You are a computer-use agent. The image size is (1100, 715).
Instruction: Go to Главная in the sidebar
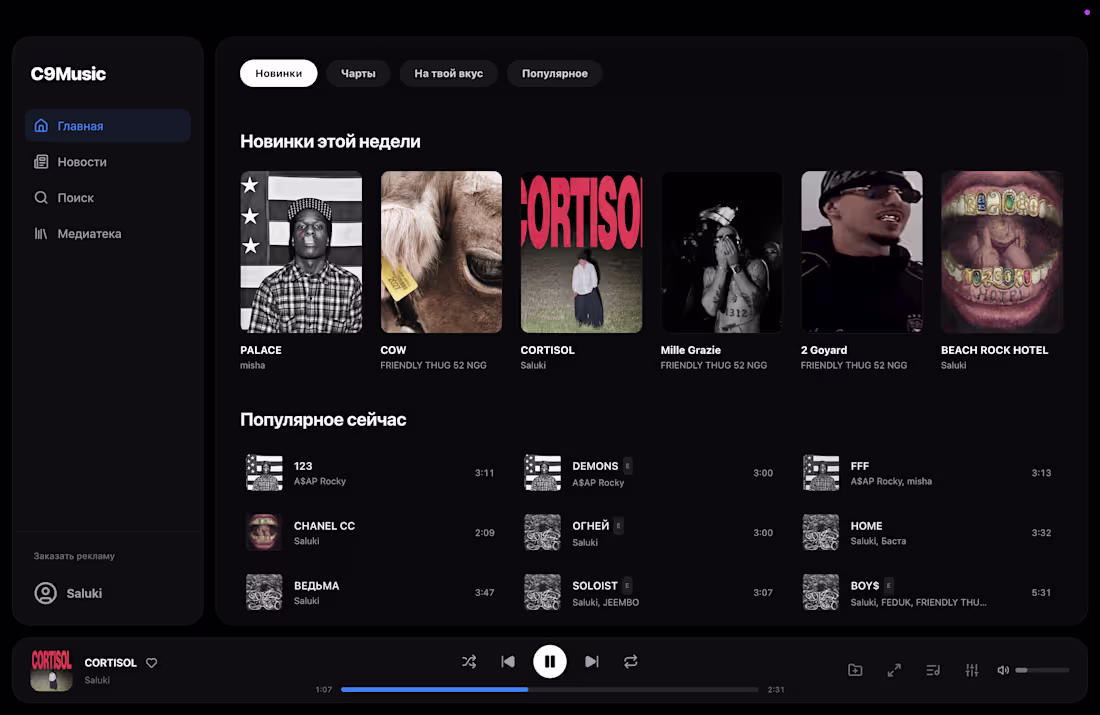[107, 126]
